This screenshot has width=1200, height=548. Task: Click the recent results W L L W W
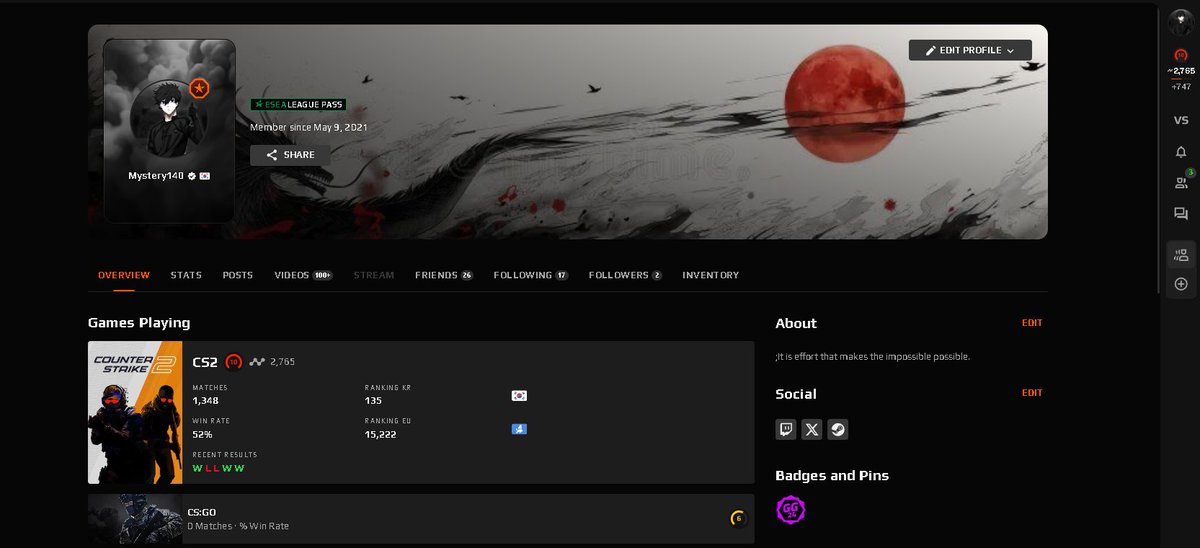(218, 468)
